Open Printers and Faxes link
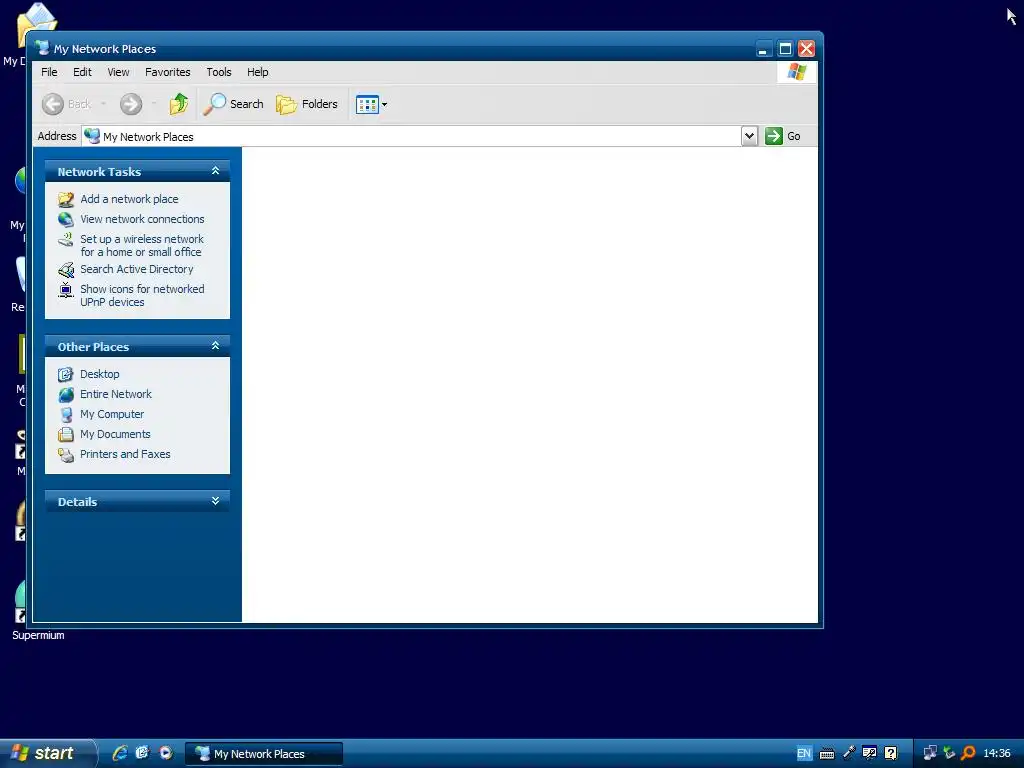 pyautogui.click(x=125, y=454)
